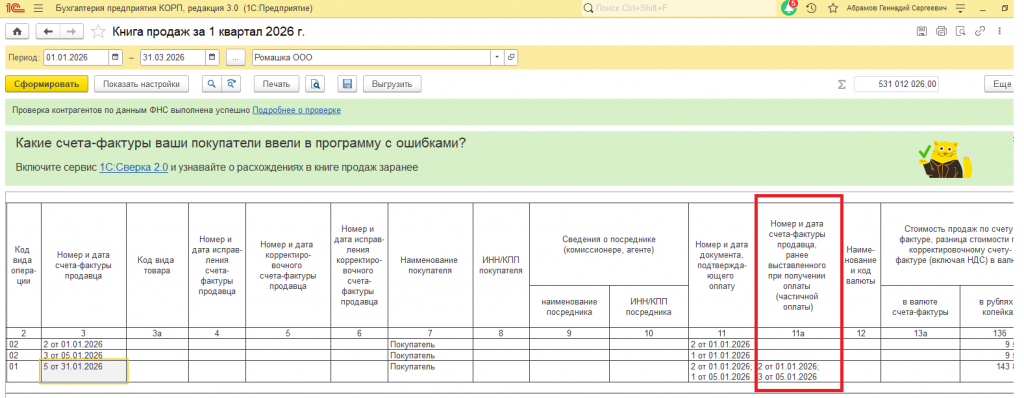Focus the global search field Поиск
Screen dimensions: 1024x398
point(679,8)
